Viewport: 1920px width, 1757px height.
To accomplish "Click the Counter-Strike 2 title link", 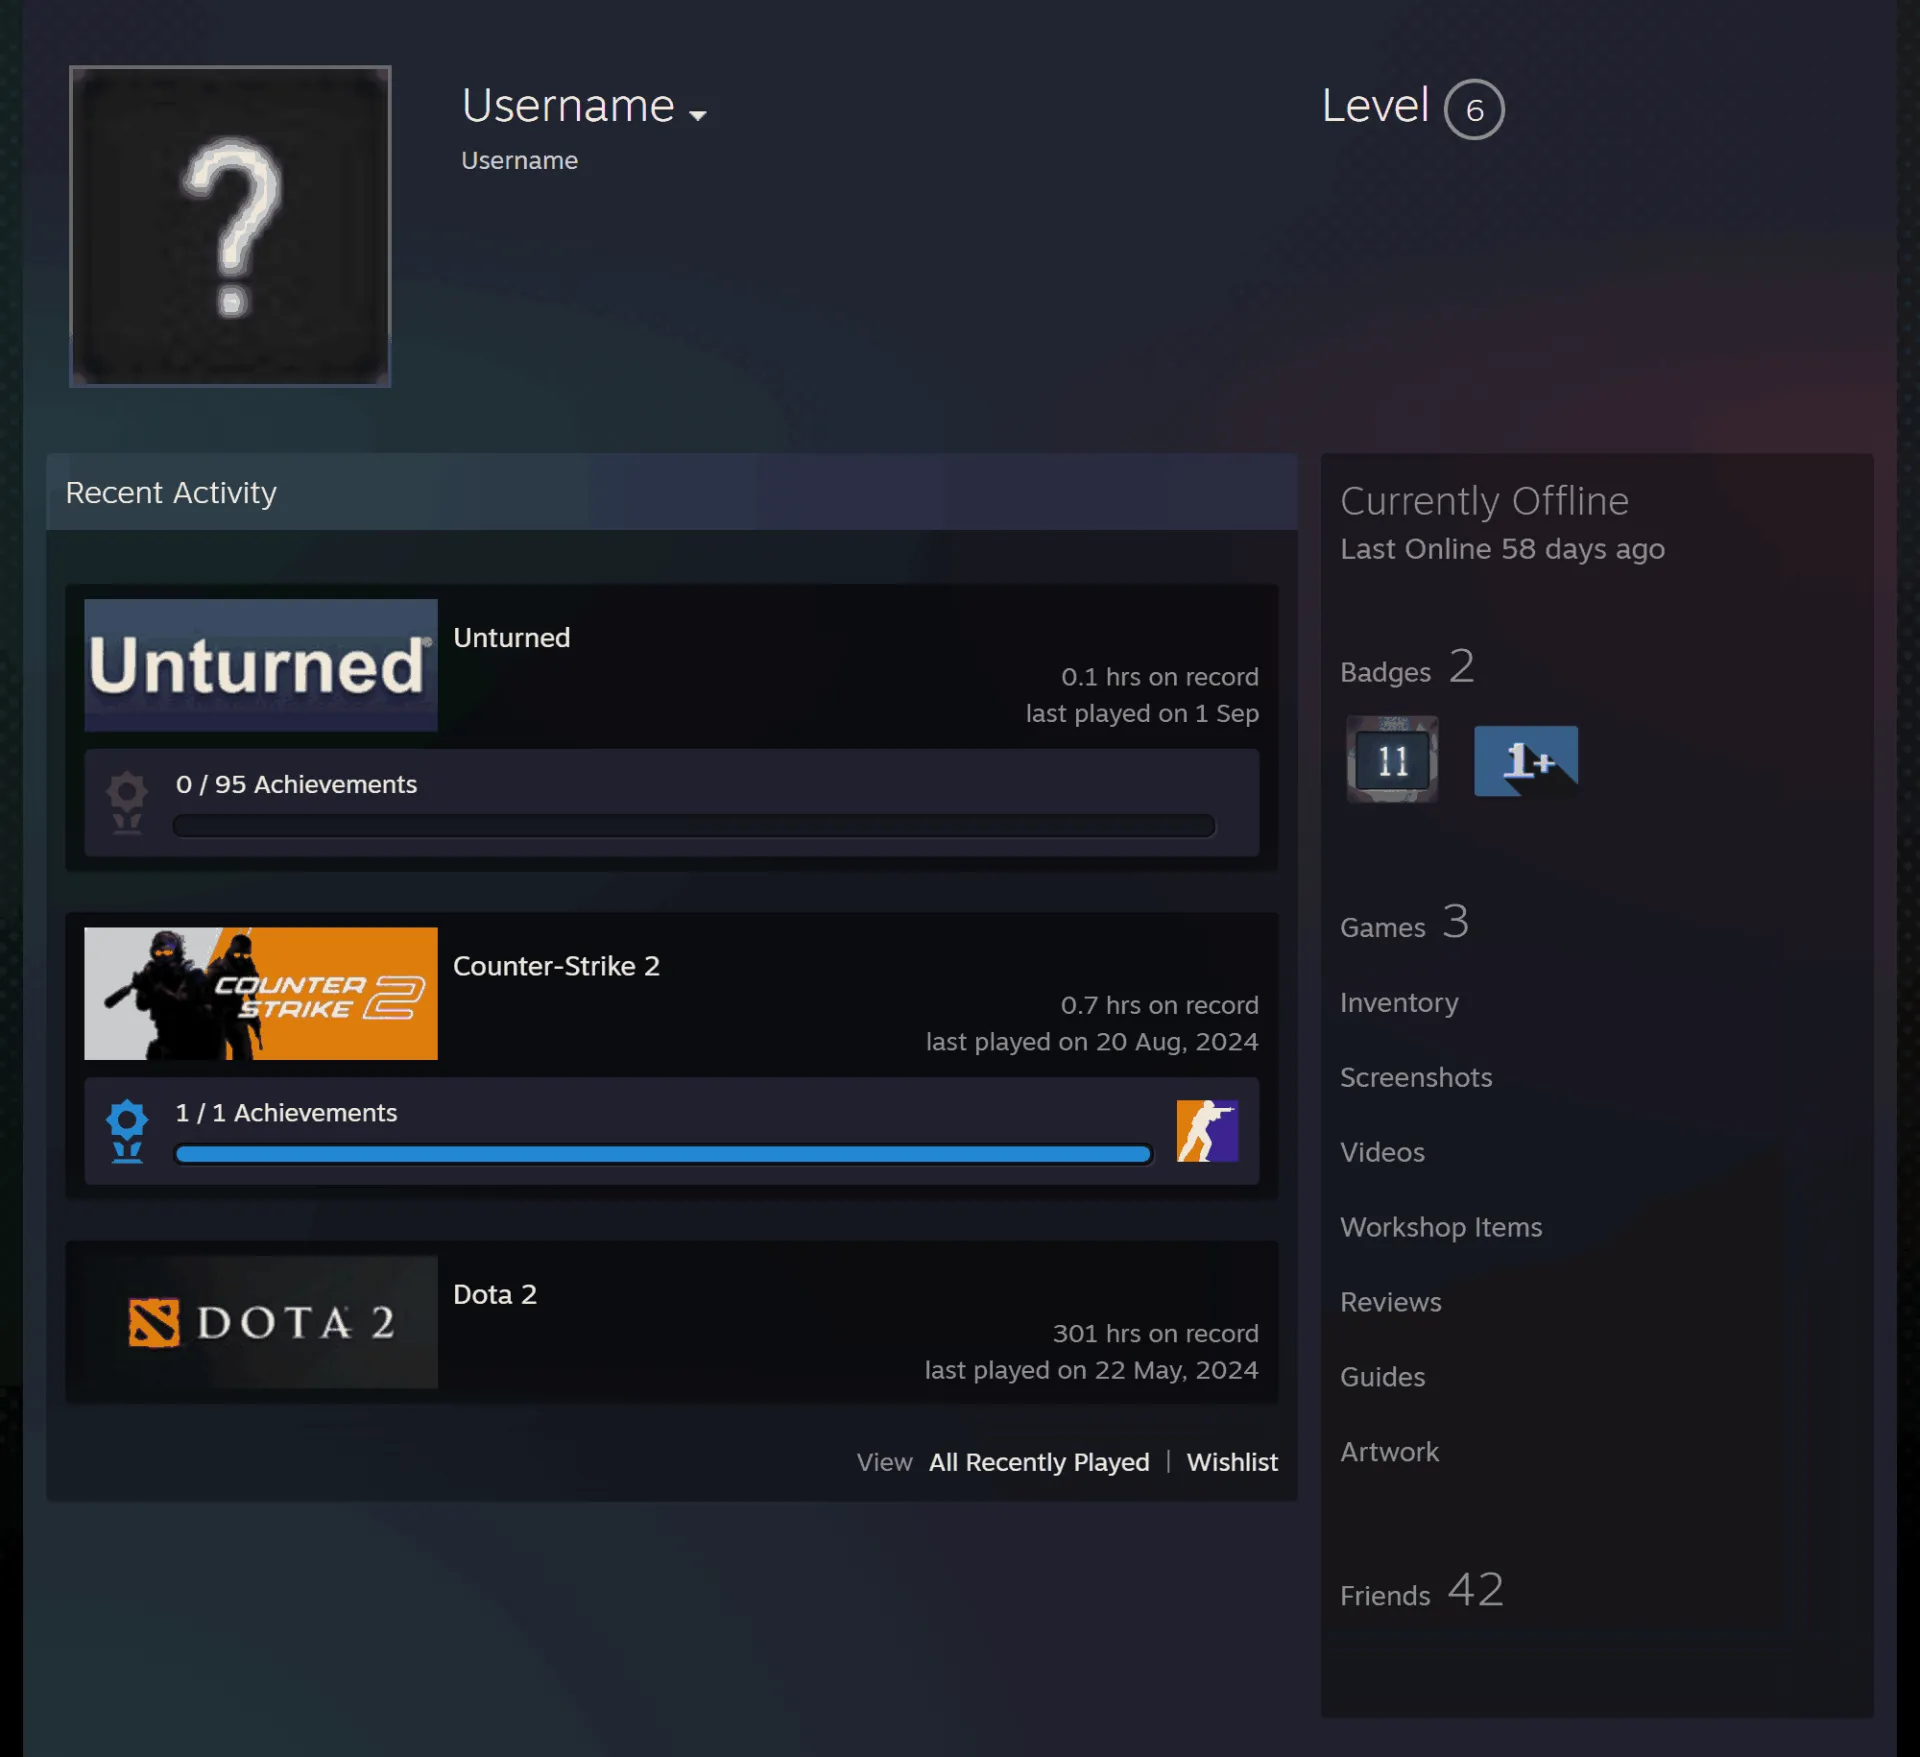I will [556, 965].
